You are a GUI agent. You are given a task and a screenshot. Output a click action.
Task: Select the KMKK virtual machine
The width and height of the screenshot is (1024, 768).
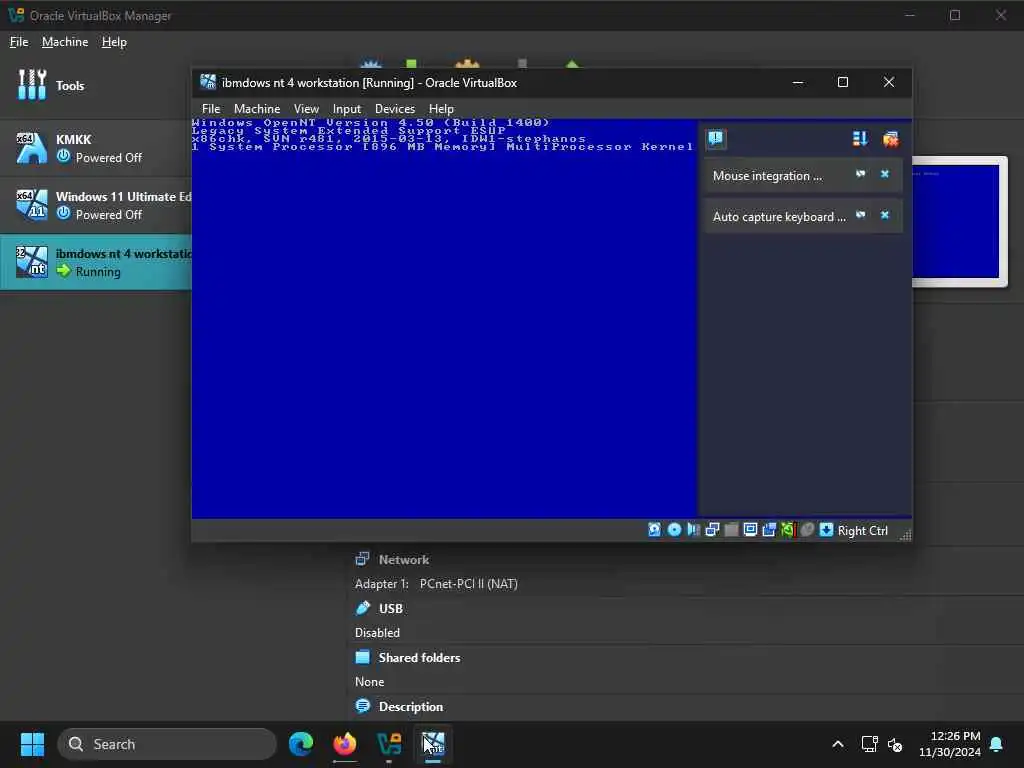tap(95, 148)
